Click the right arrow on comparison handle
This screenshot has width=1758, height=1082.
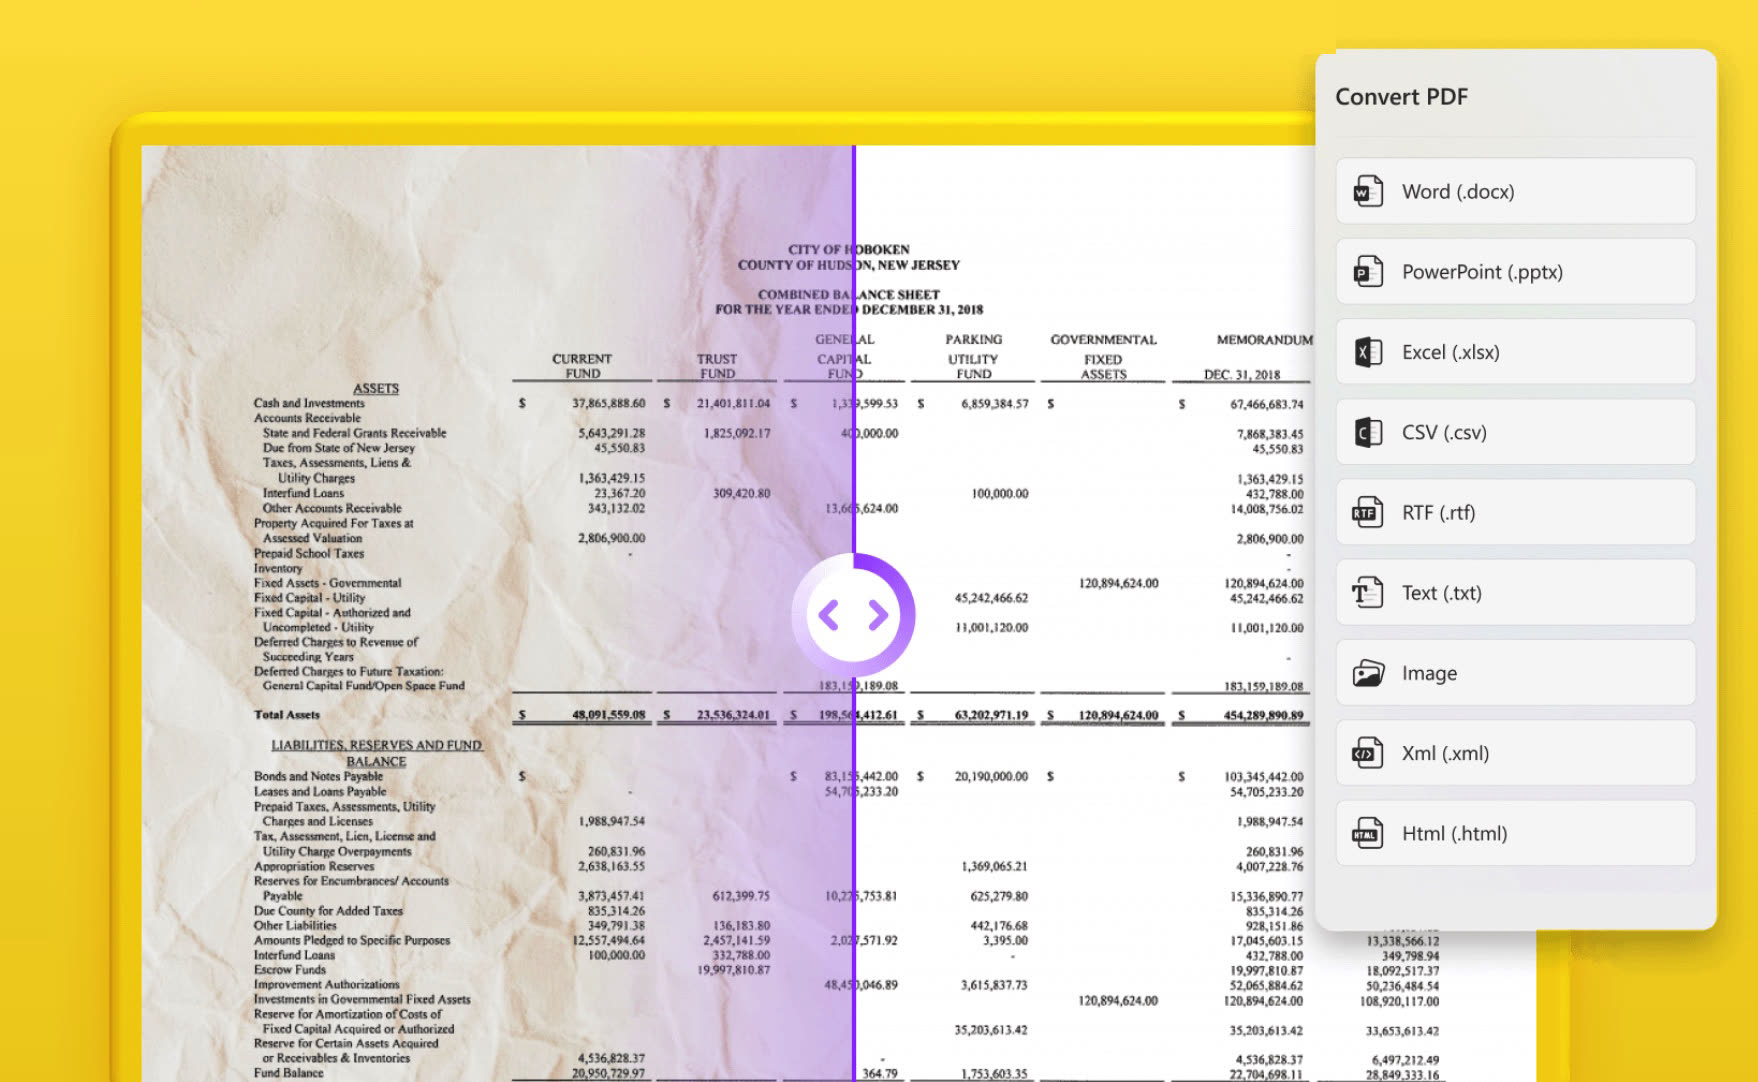pos(878,615)
